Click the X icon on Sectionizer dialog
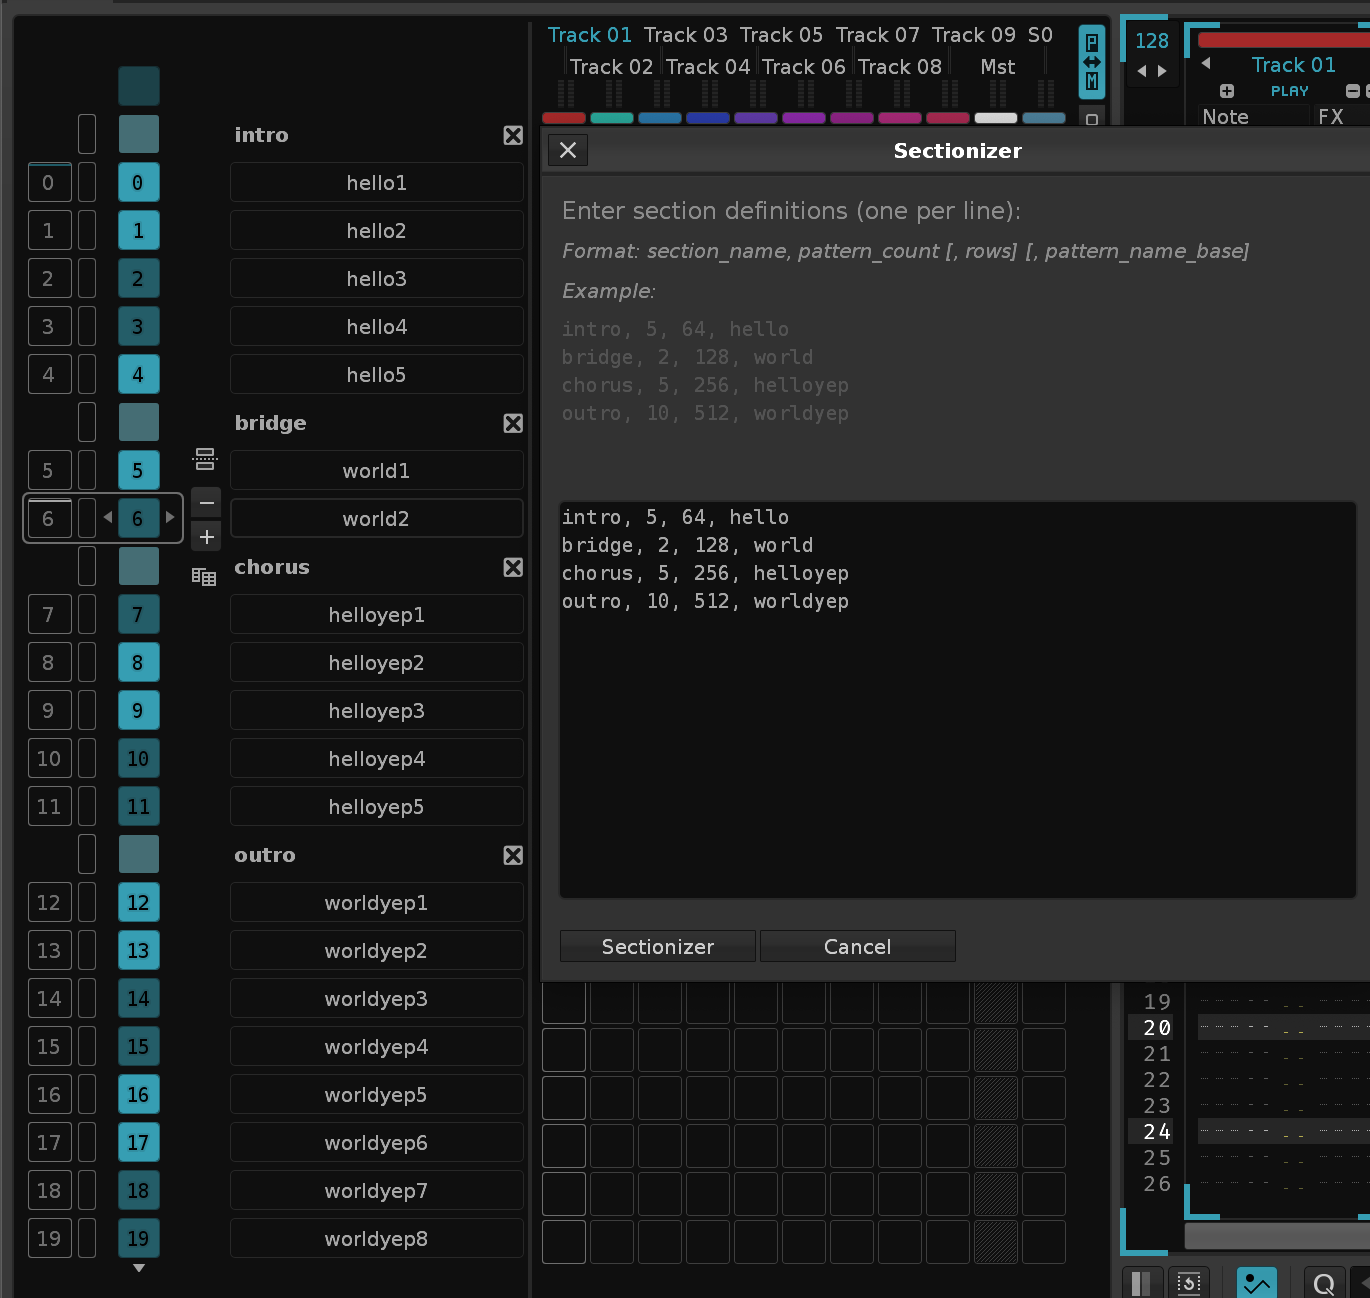Image resolution: width=1370 pixels, height=1298 pixels. (x=568, y=151)
